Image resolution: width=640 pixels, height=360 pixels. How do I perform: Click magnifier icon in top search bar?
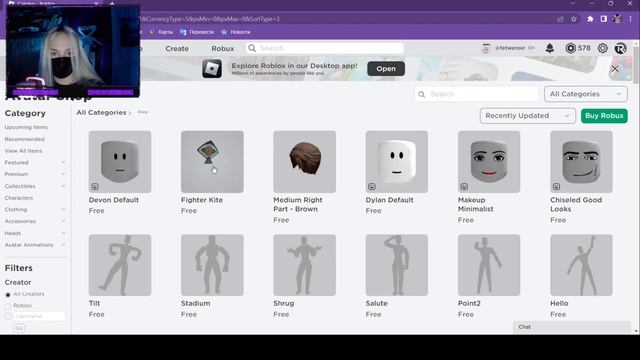coord(252,48)
